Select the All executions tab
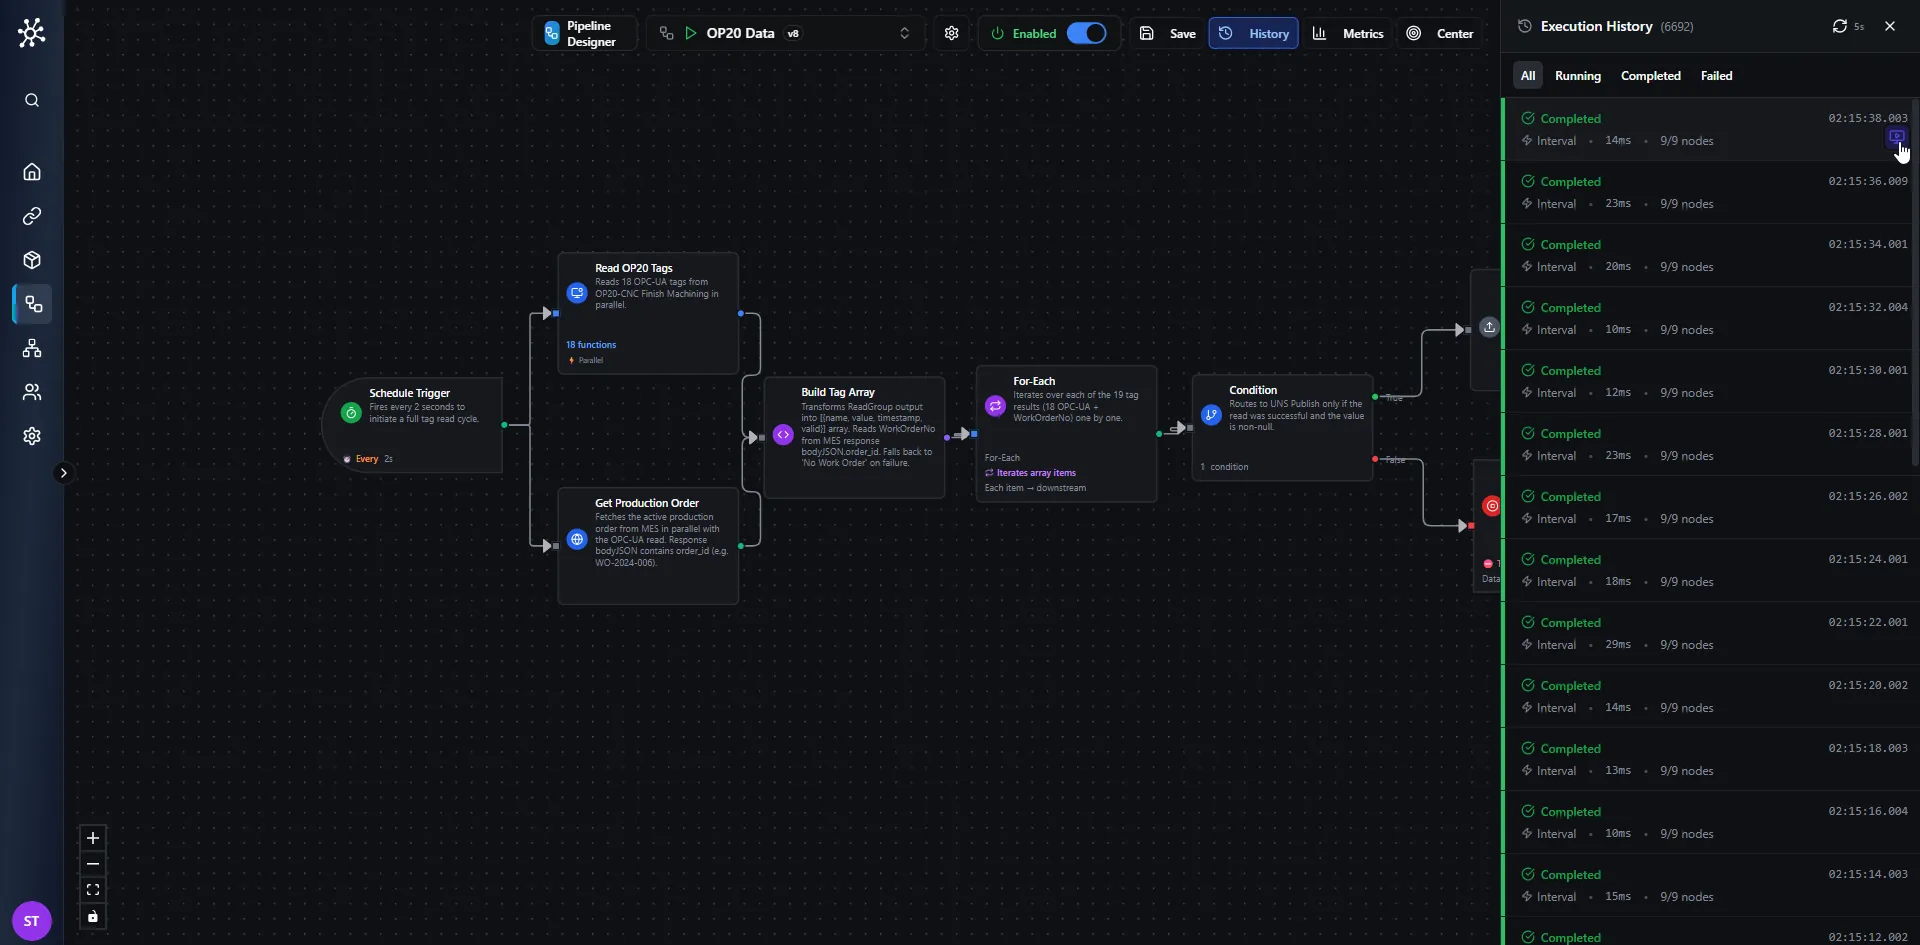The image size is (1920, 945). pos(1527,75)
